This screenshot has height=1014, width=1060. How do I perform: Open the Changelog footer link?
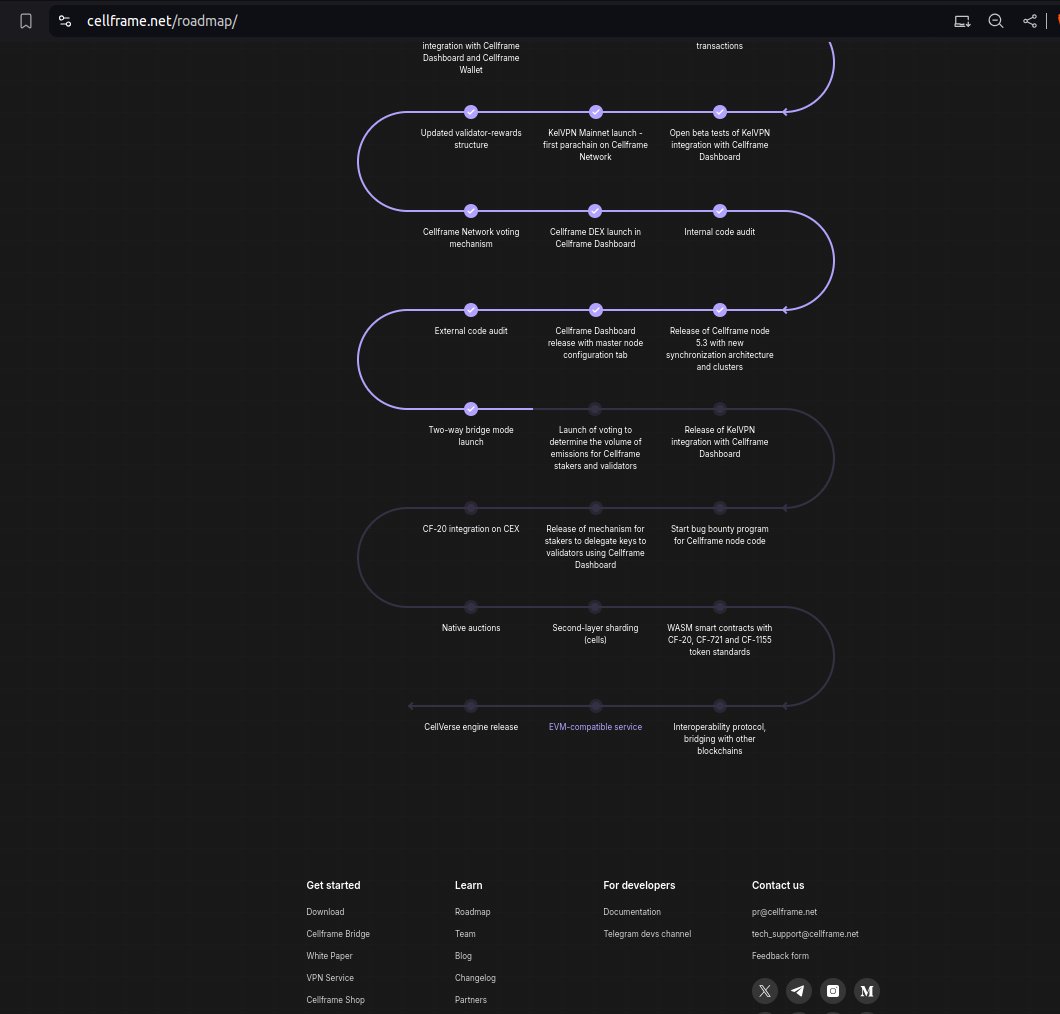(x=475, y=977)
